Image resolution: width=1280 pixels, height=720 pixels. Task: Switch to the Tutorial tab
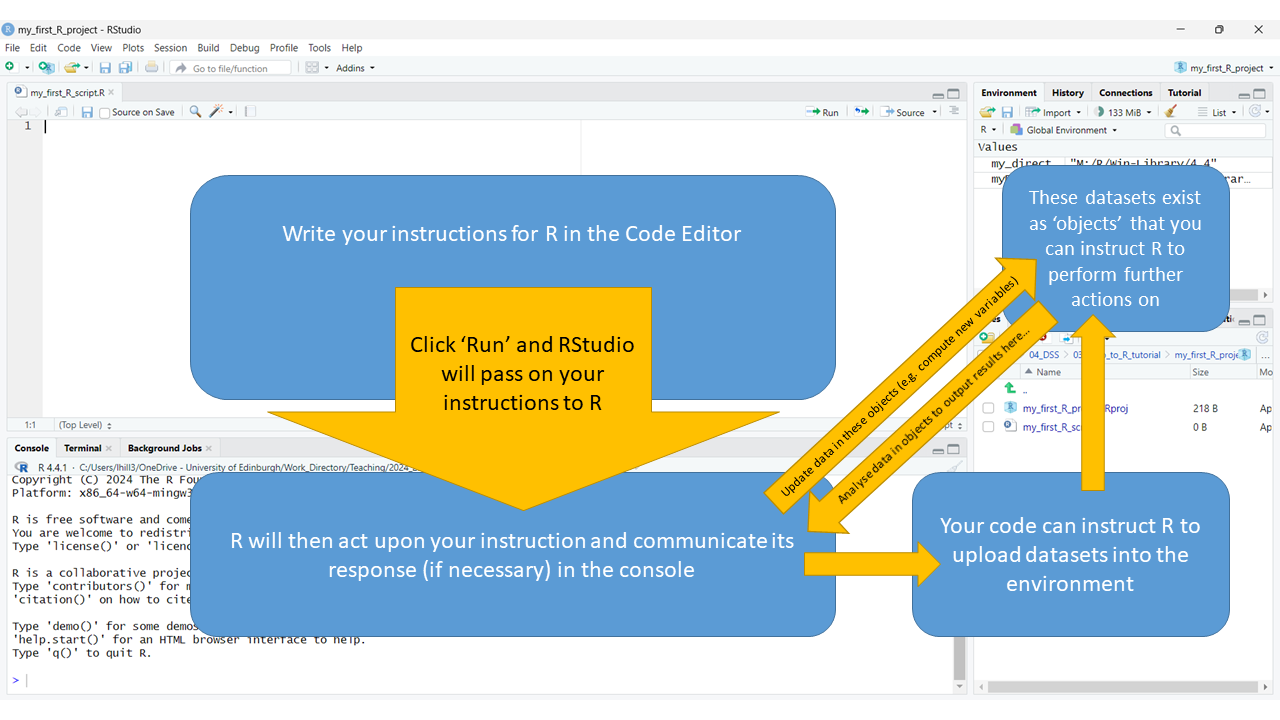(1185, 93)
